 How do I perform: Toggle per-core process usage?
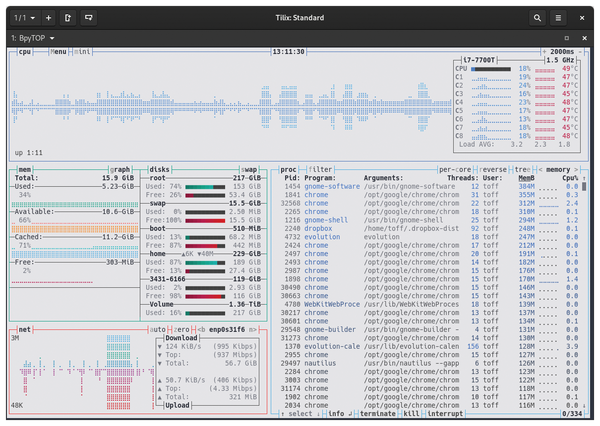tap(455, 170)
